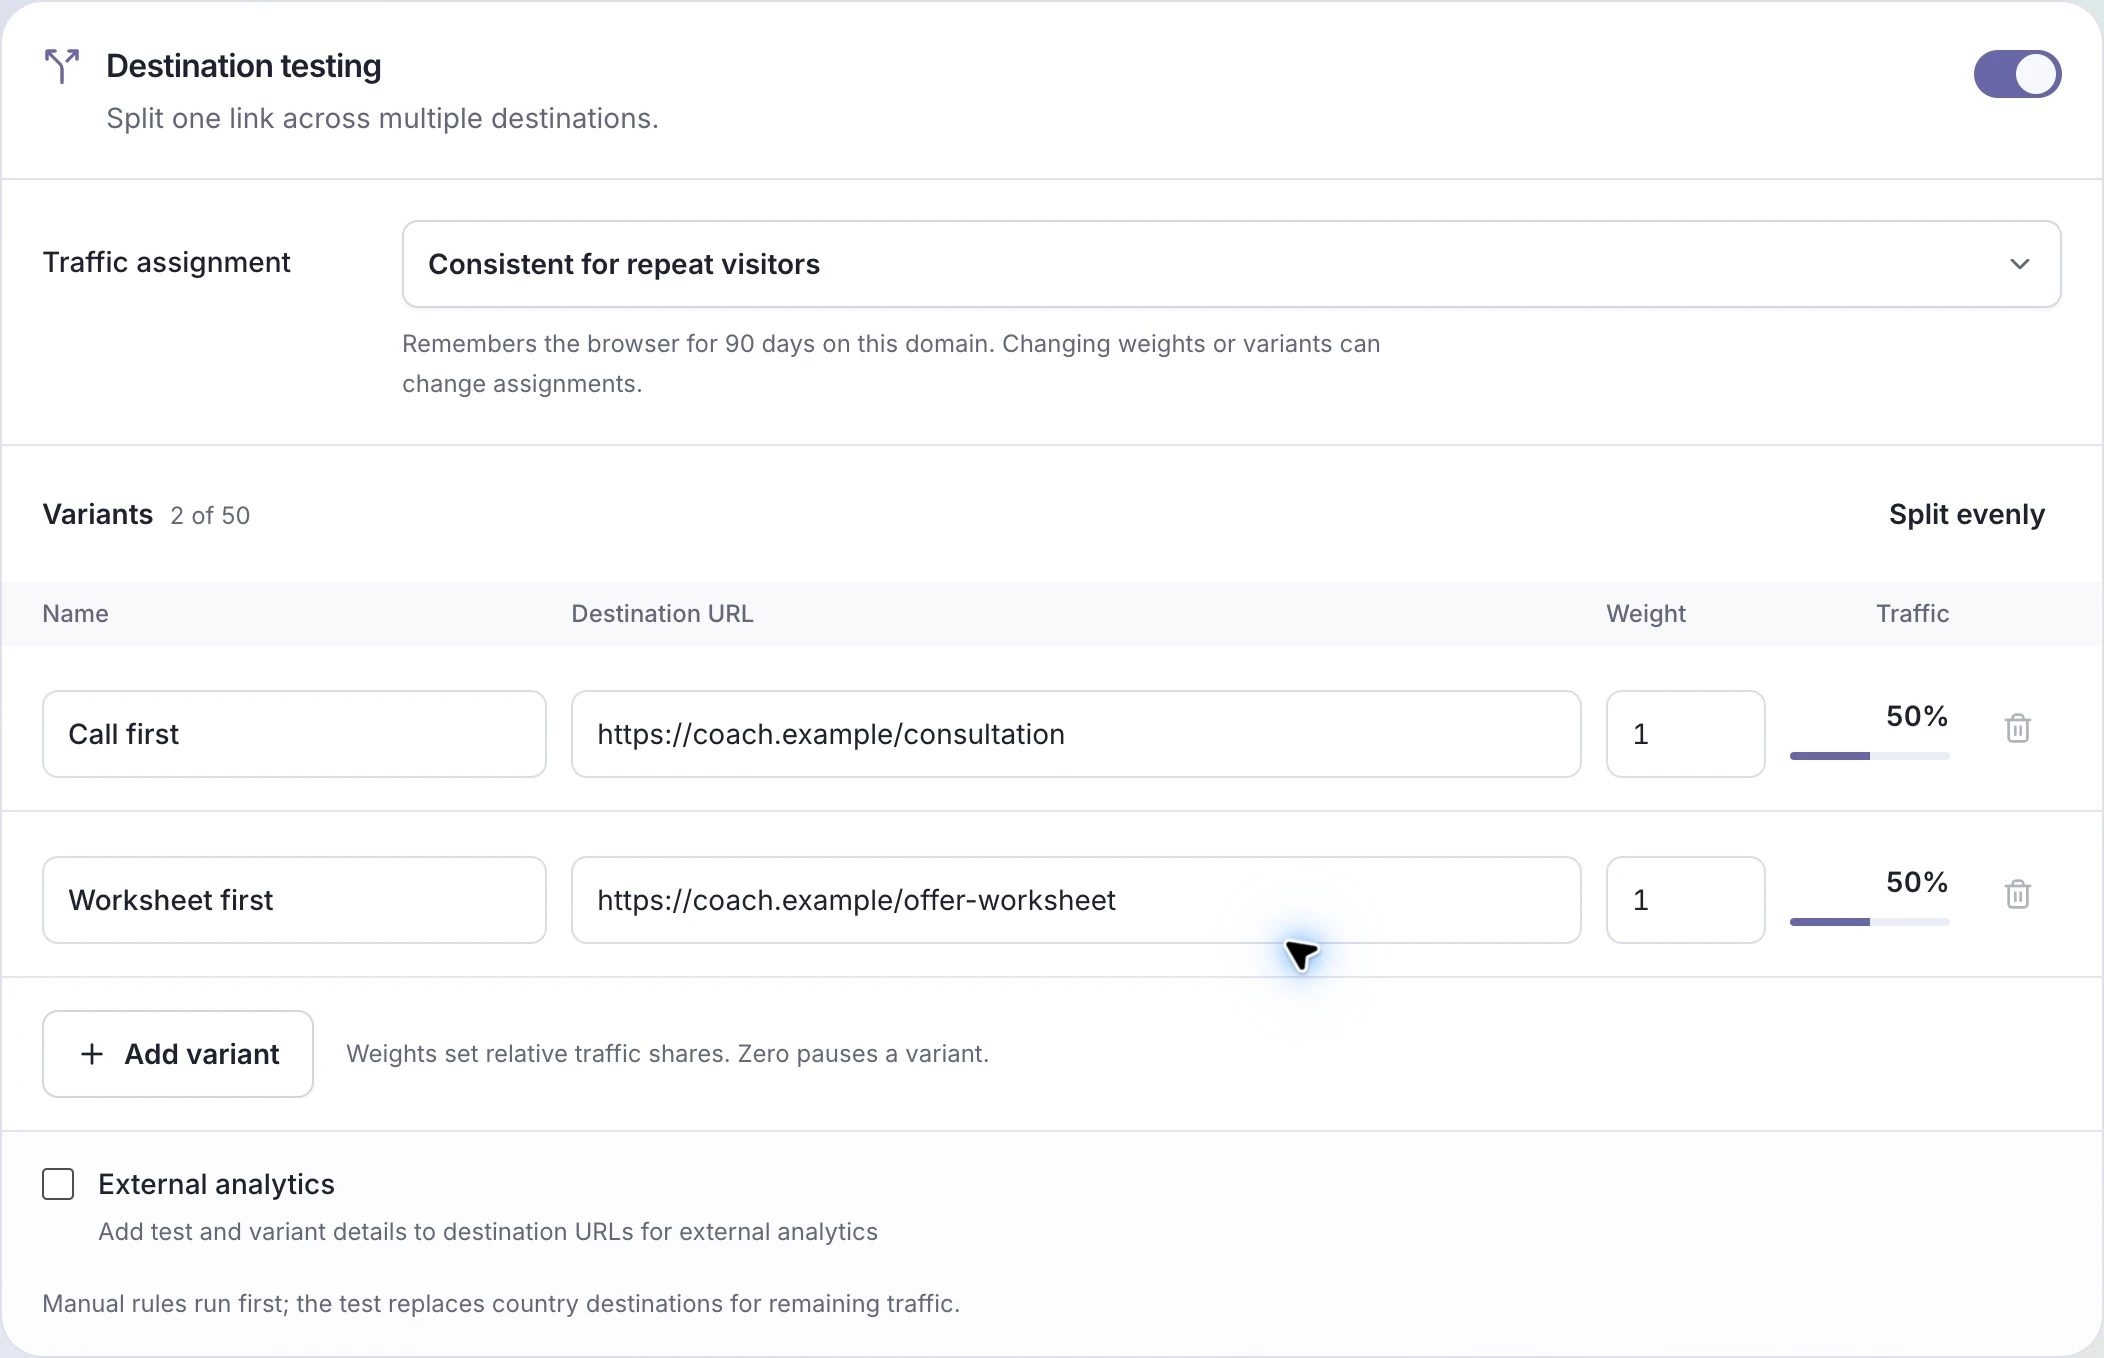The image size is (2104, 1358).
Task: Click the Destination URL column header
Action: (x=662, y=614)
